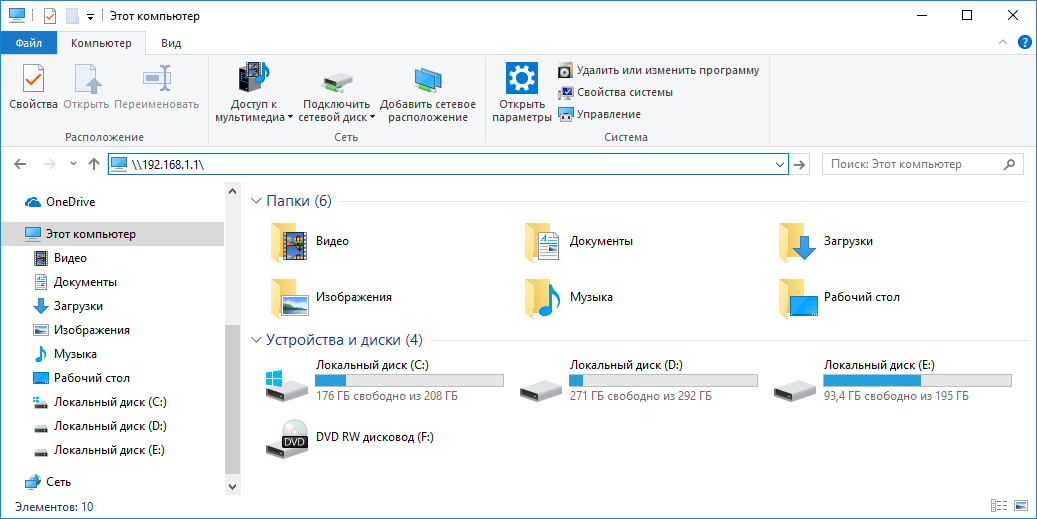Open the File (Файл) menu tab
This screenshot has width=1037, height=519.
click(28, 43)
